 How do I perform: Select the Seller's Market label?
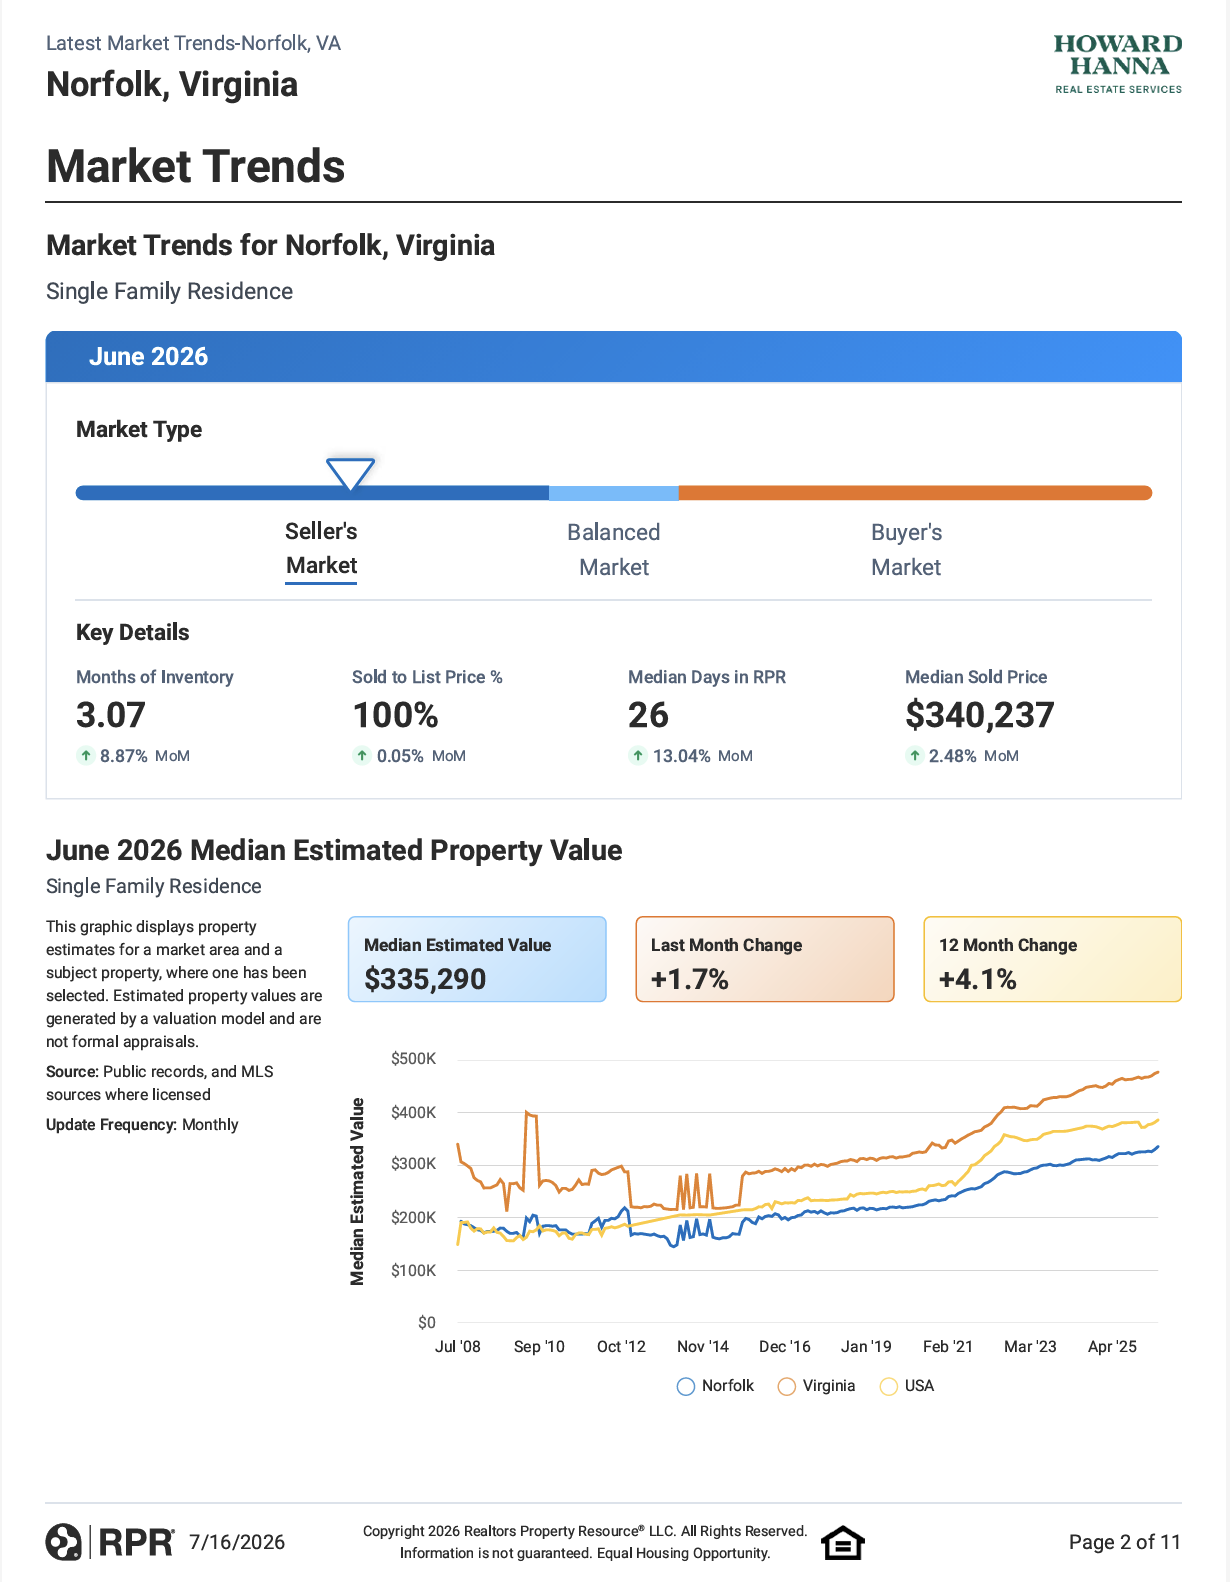pos(321,549)
